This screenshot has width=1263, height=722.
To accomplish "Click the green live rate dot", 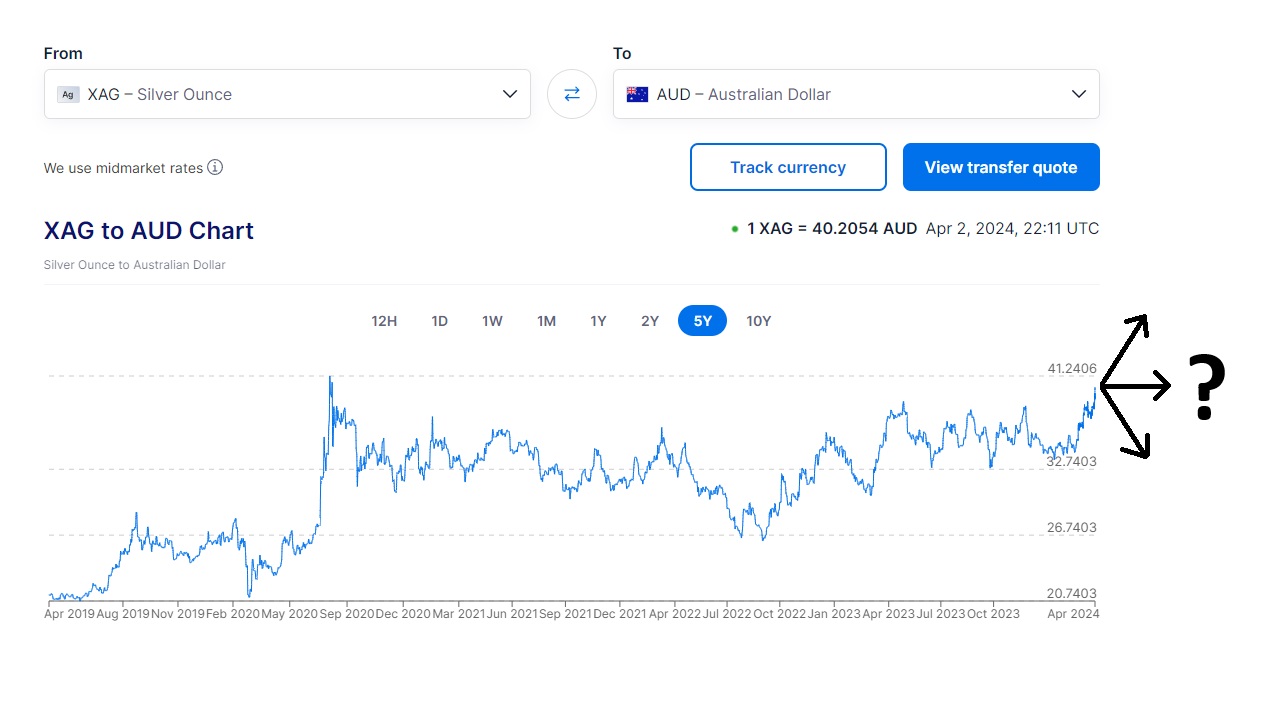I will (735, 229).
